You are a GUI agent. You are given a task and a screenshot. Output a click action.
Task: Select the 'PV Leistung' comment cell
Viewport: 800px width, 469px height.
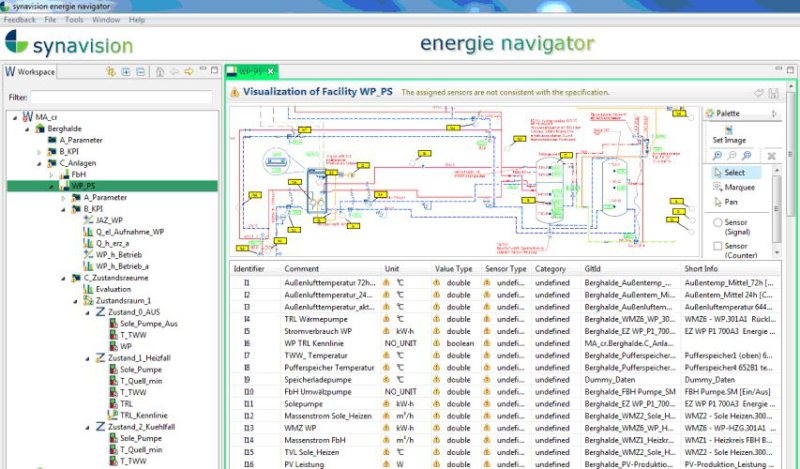click(304, 464)
